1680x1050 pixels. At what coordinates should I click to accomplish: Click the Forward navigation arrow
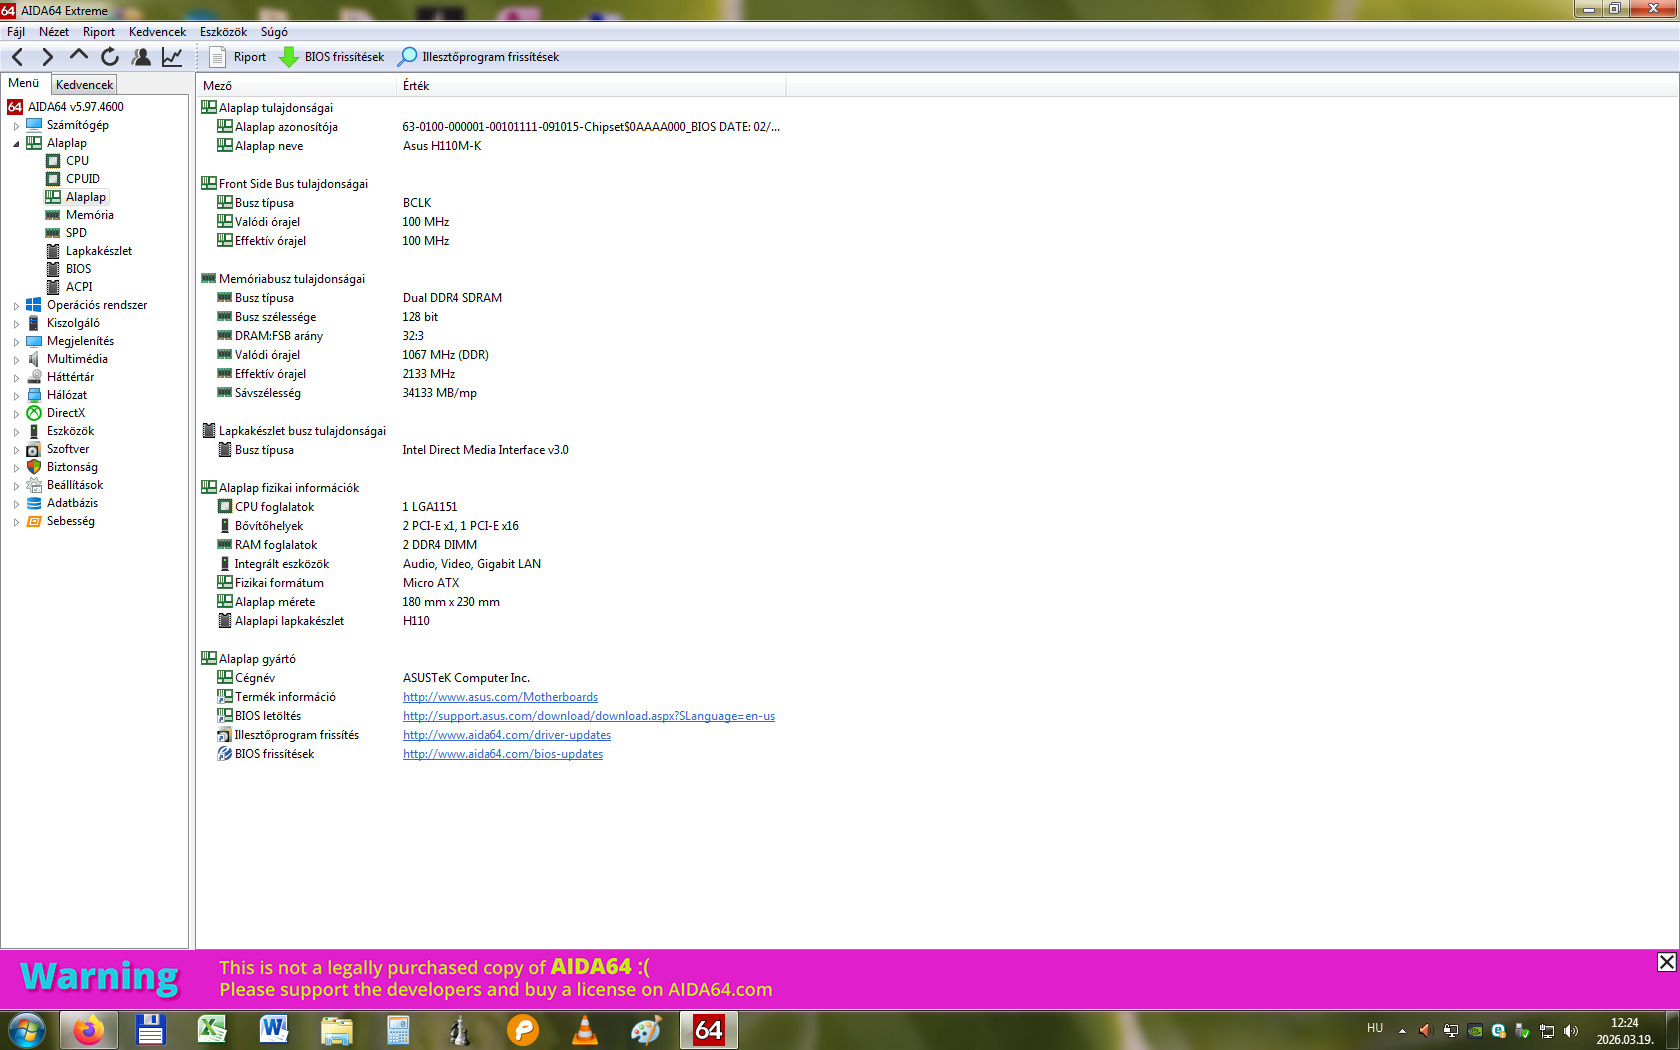click(x=47, y=57)
